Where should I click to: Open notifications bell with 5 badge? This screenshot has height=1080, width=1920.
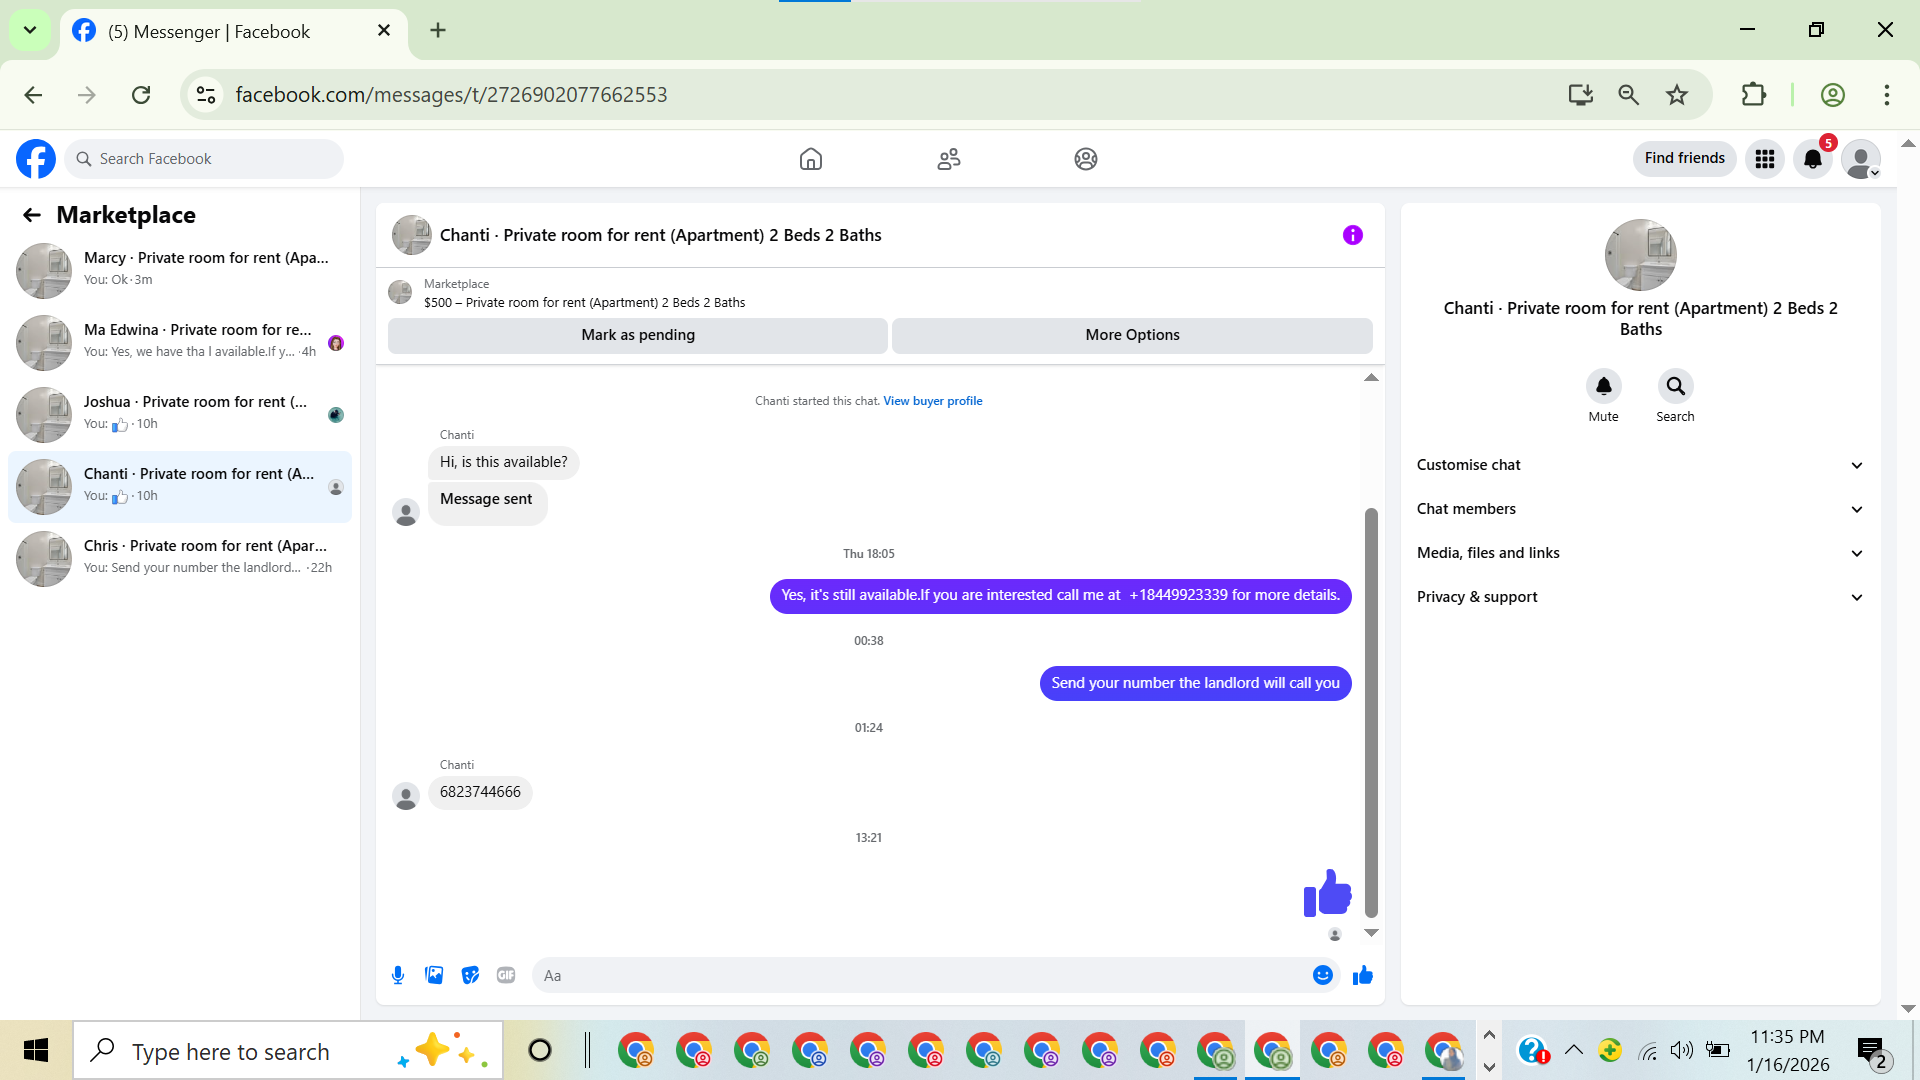(1812, 159)
